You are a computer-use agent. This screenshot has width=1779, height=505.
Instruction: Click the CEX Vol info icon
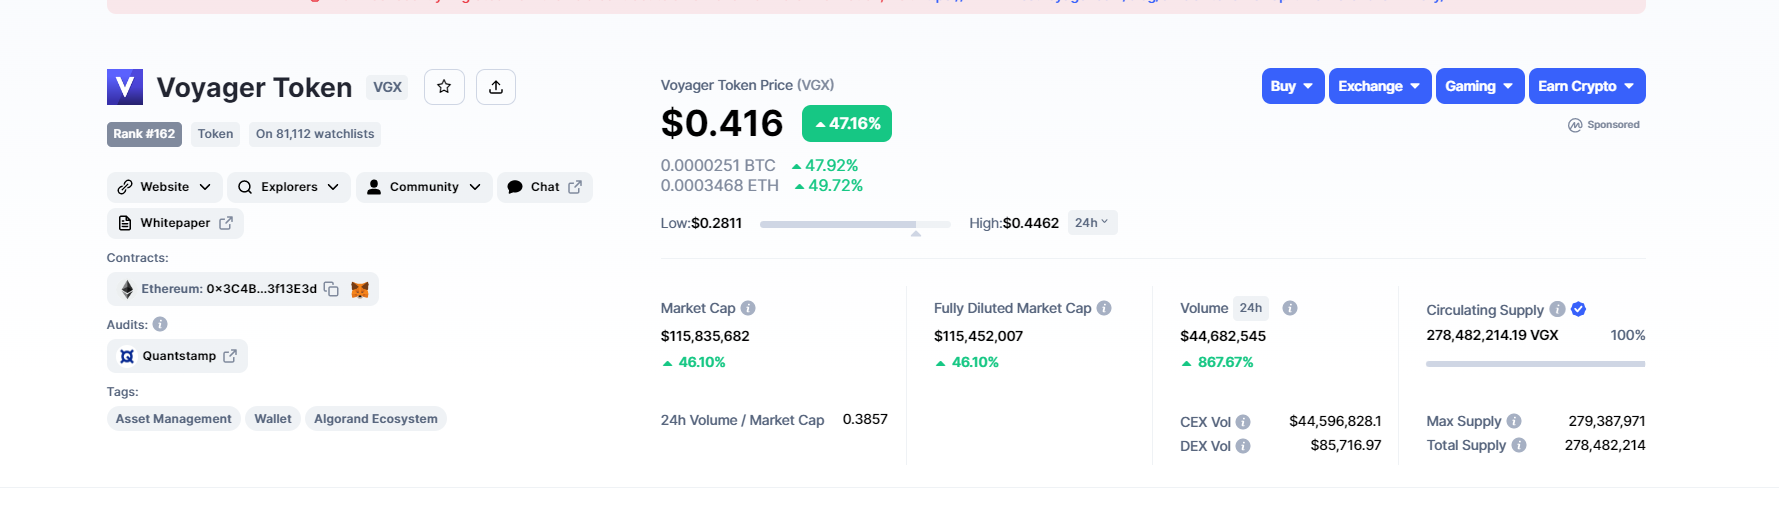[x=1243, y=422]
